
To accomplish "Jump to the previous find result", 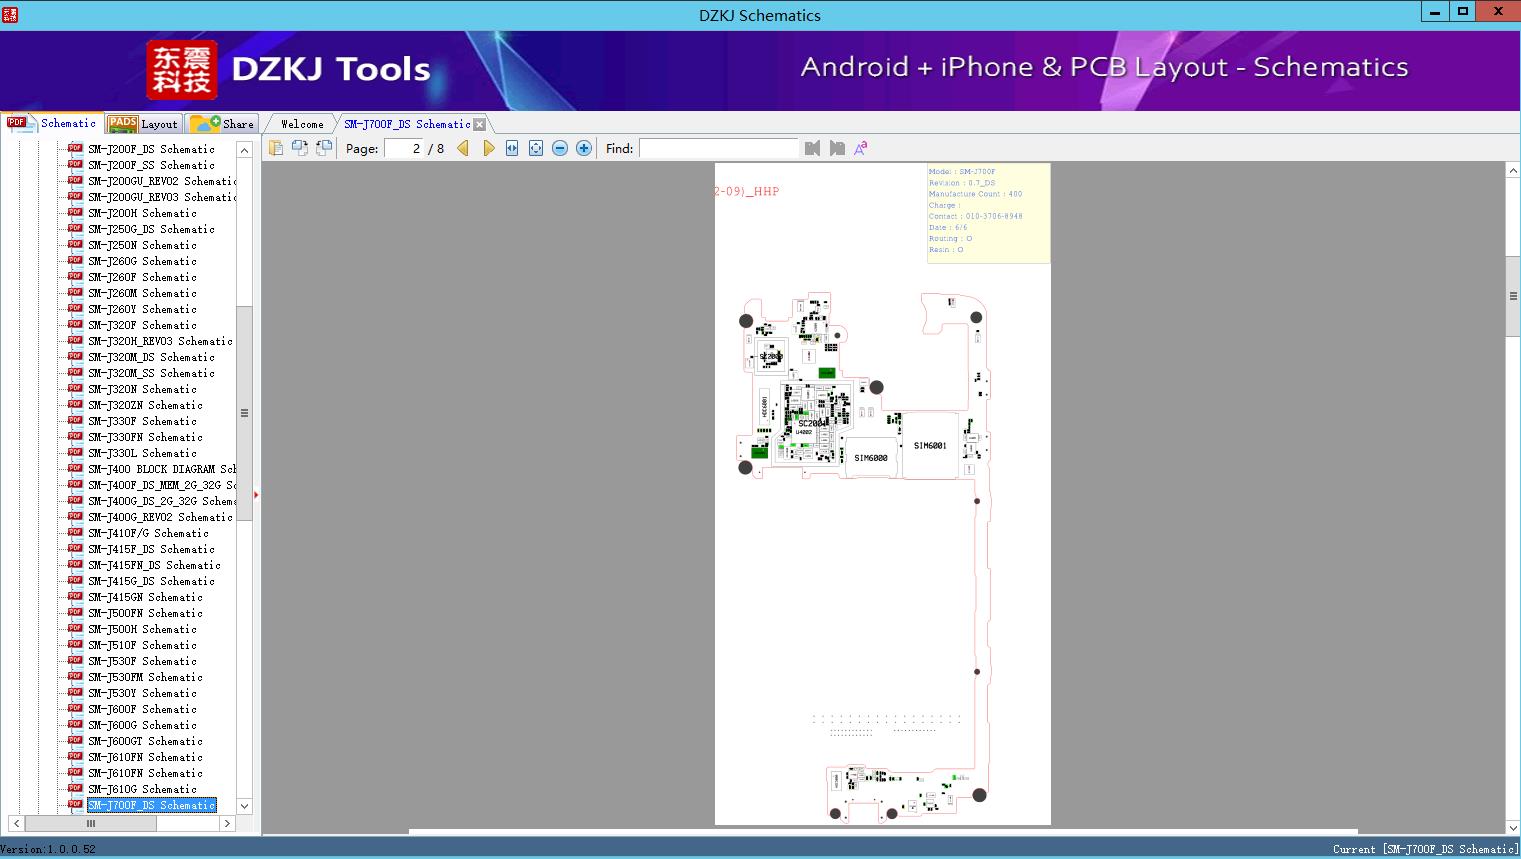I will pos(812,148).
